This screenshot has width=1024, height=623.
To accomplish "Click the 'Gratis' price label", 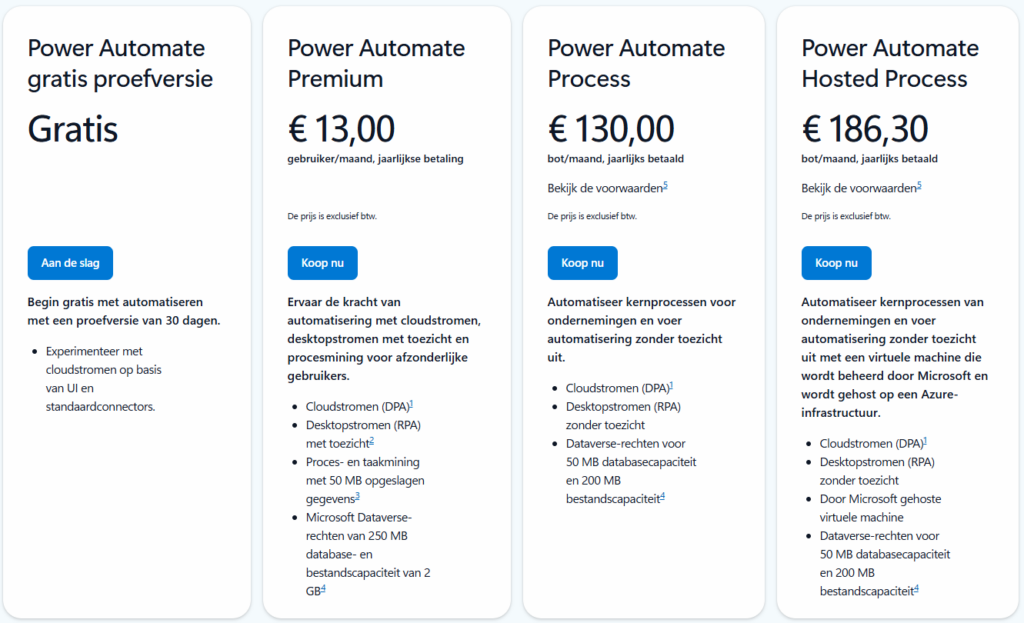I will [x=73, y=128].
